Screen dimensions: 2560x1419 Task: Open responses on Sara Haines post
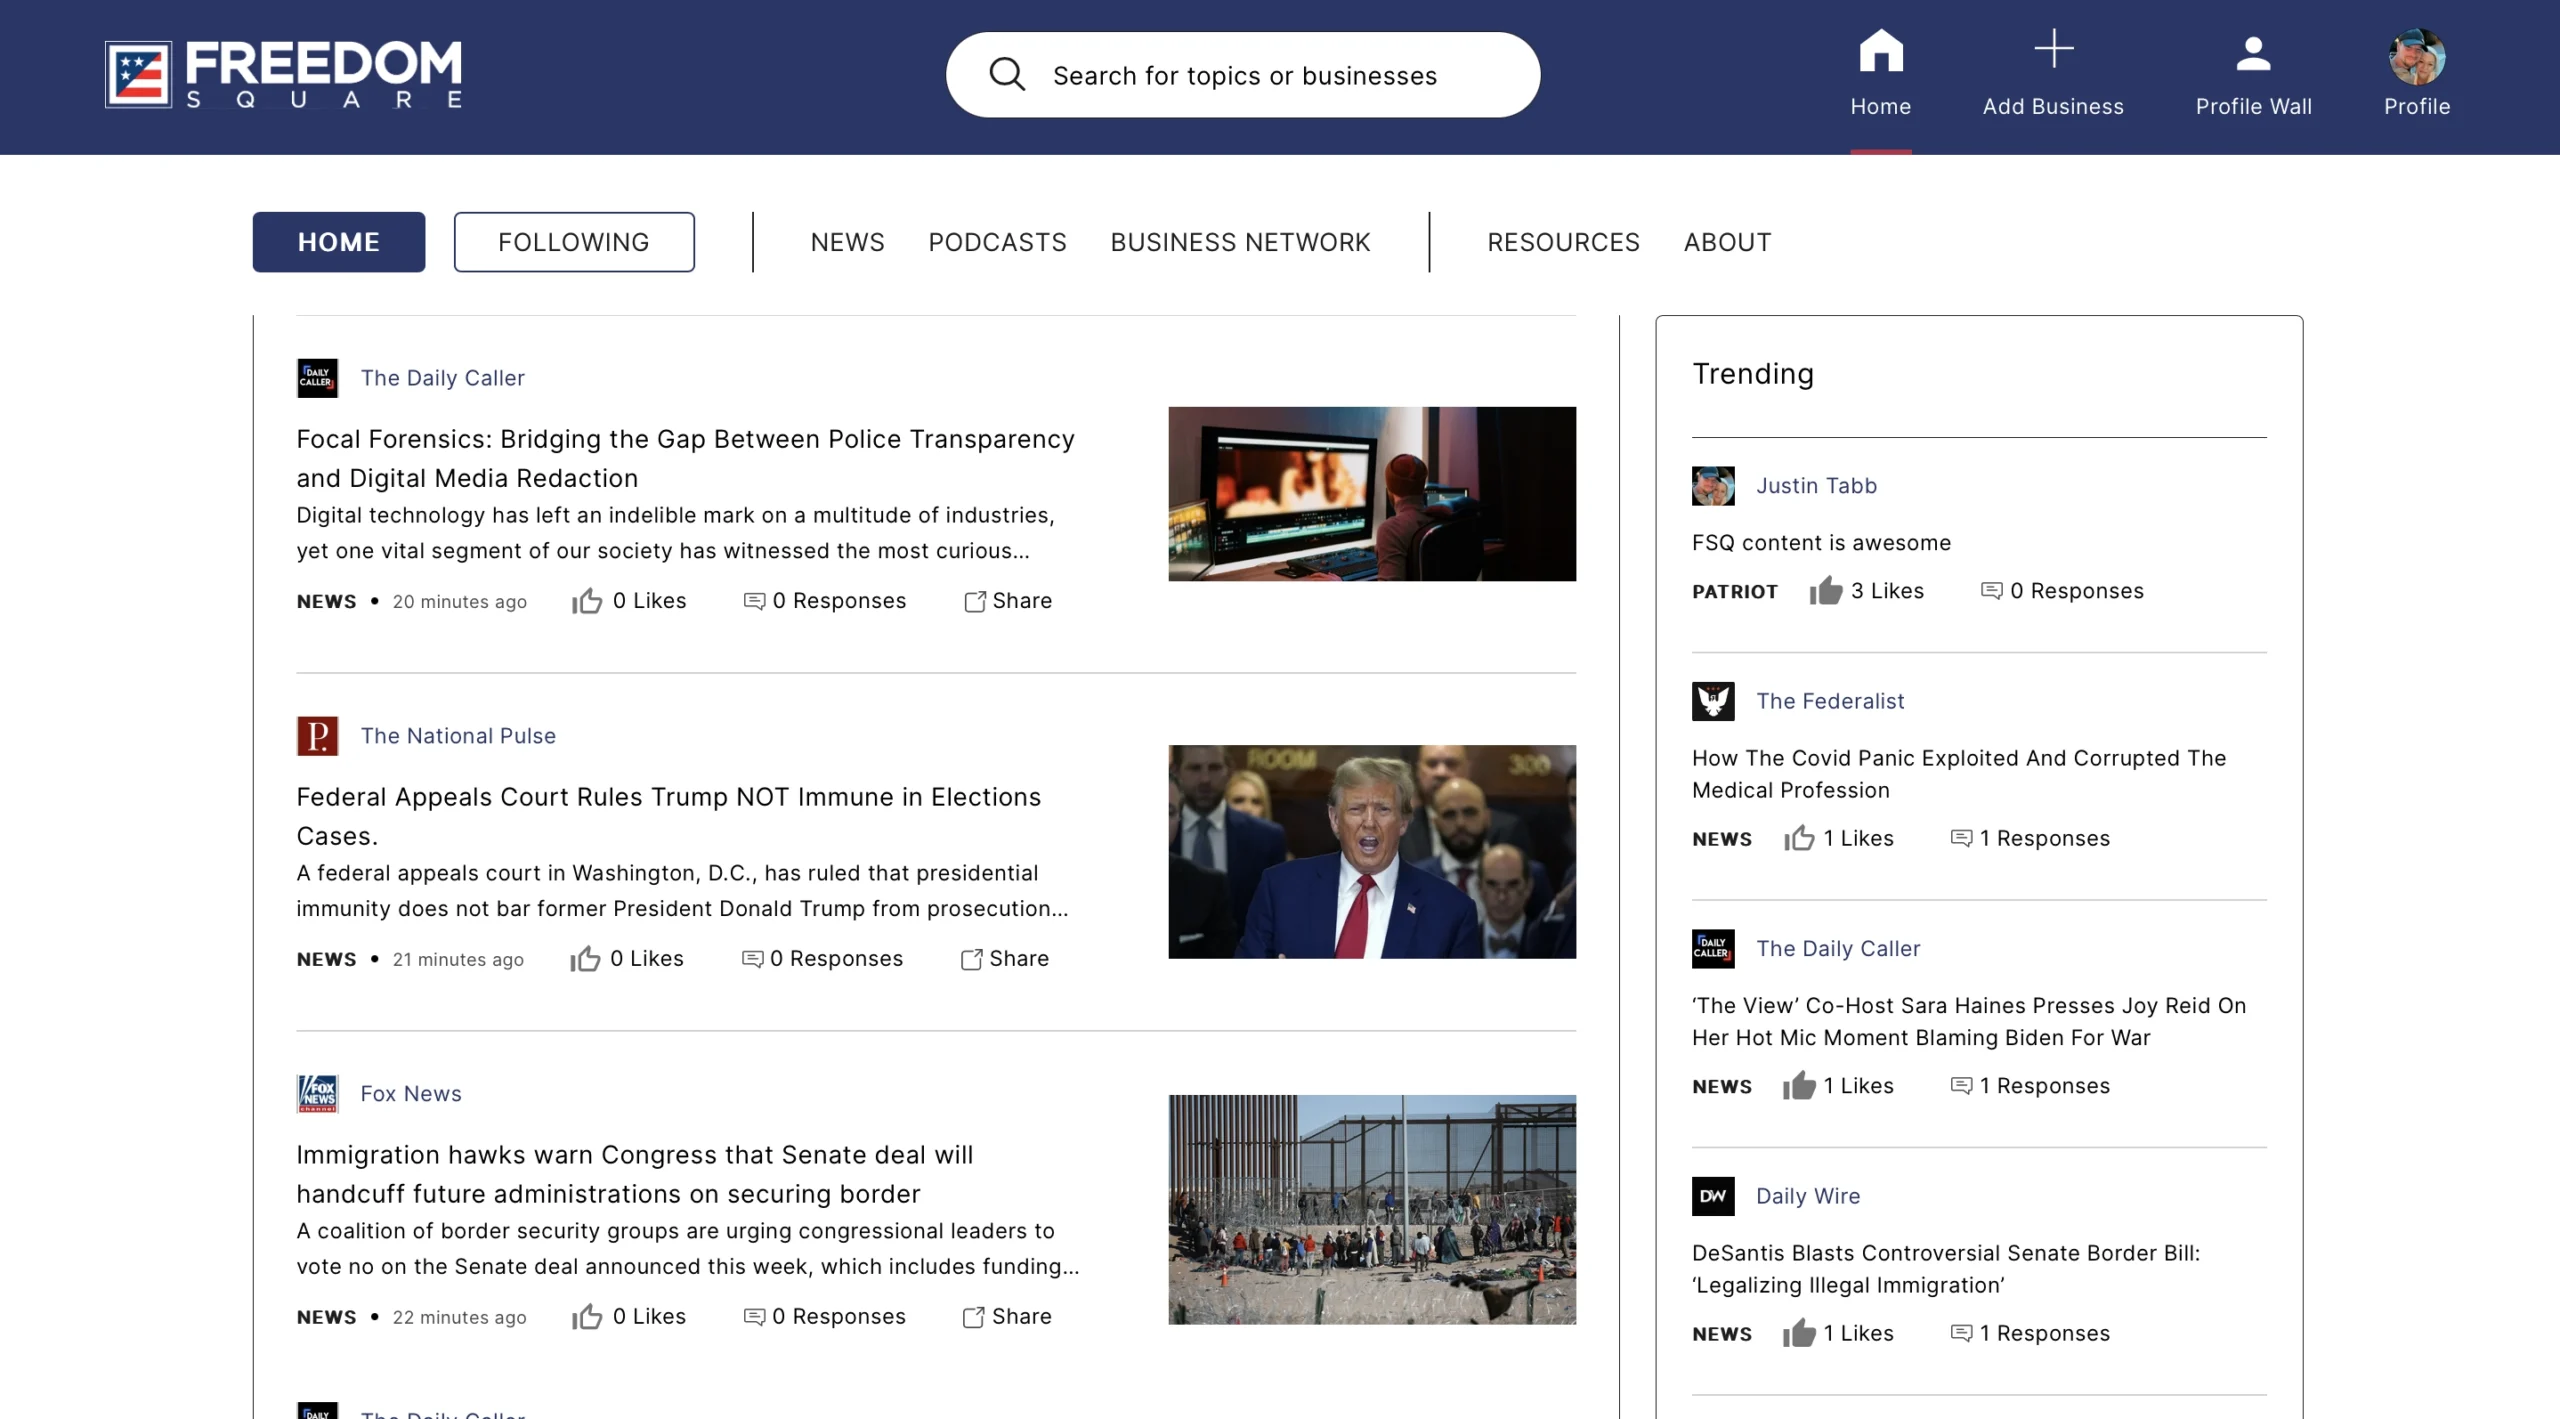2030,1086
